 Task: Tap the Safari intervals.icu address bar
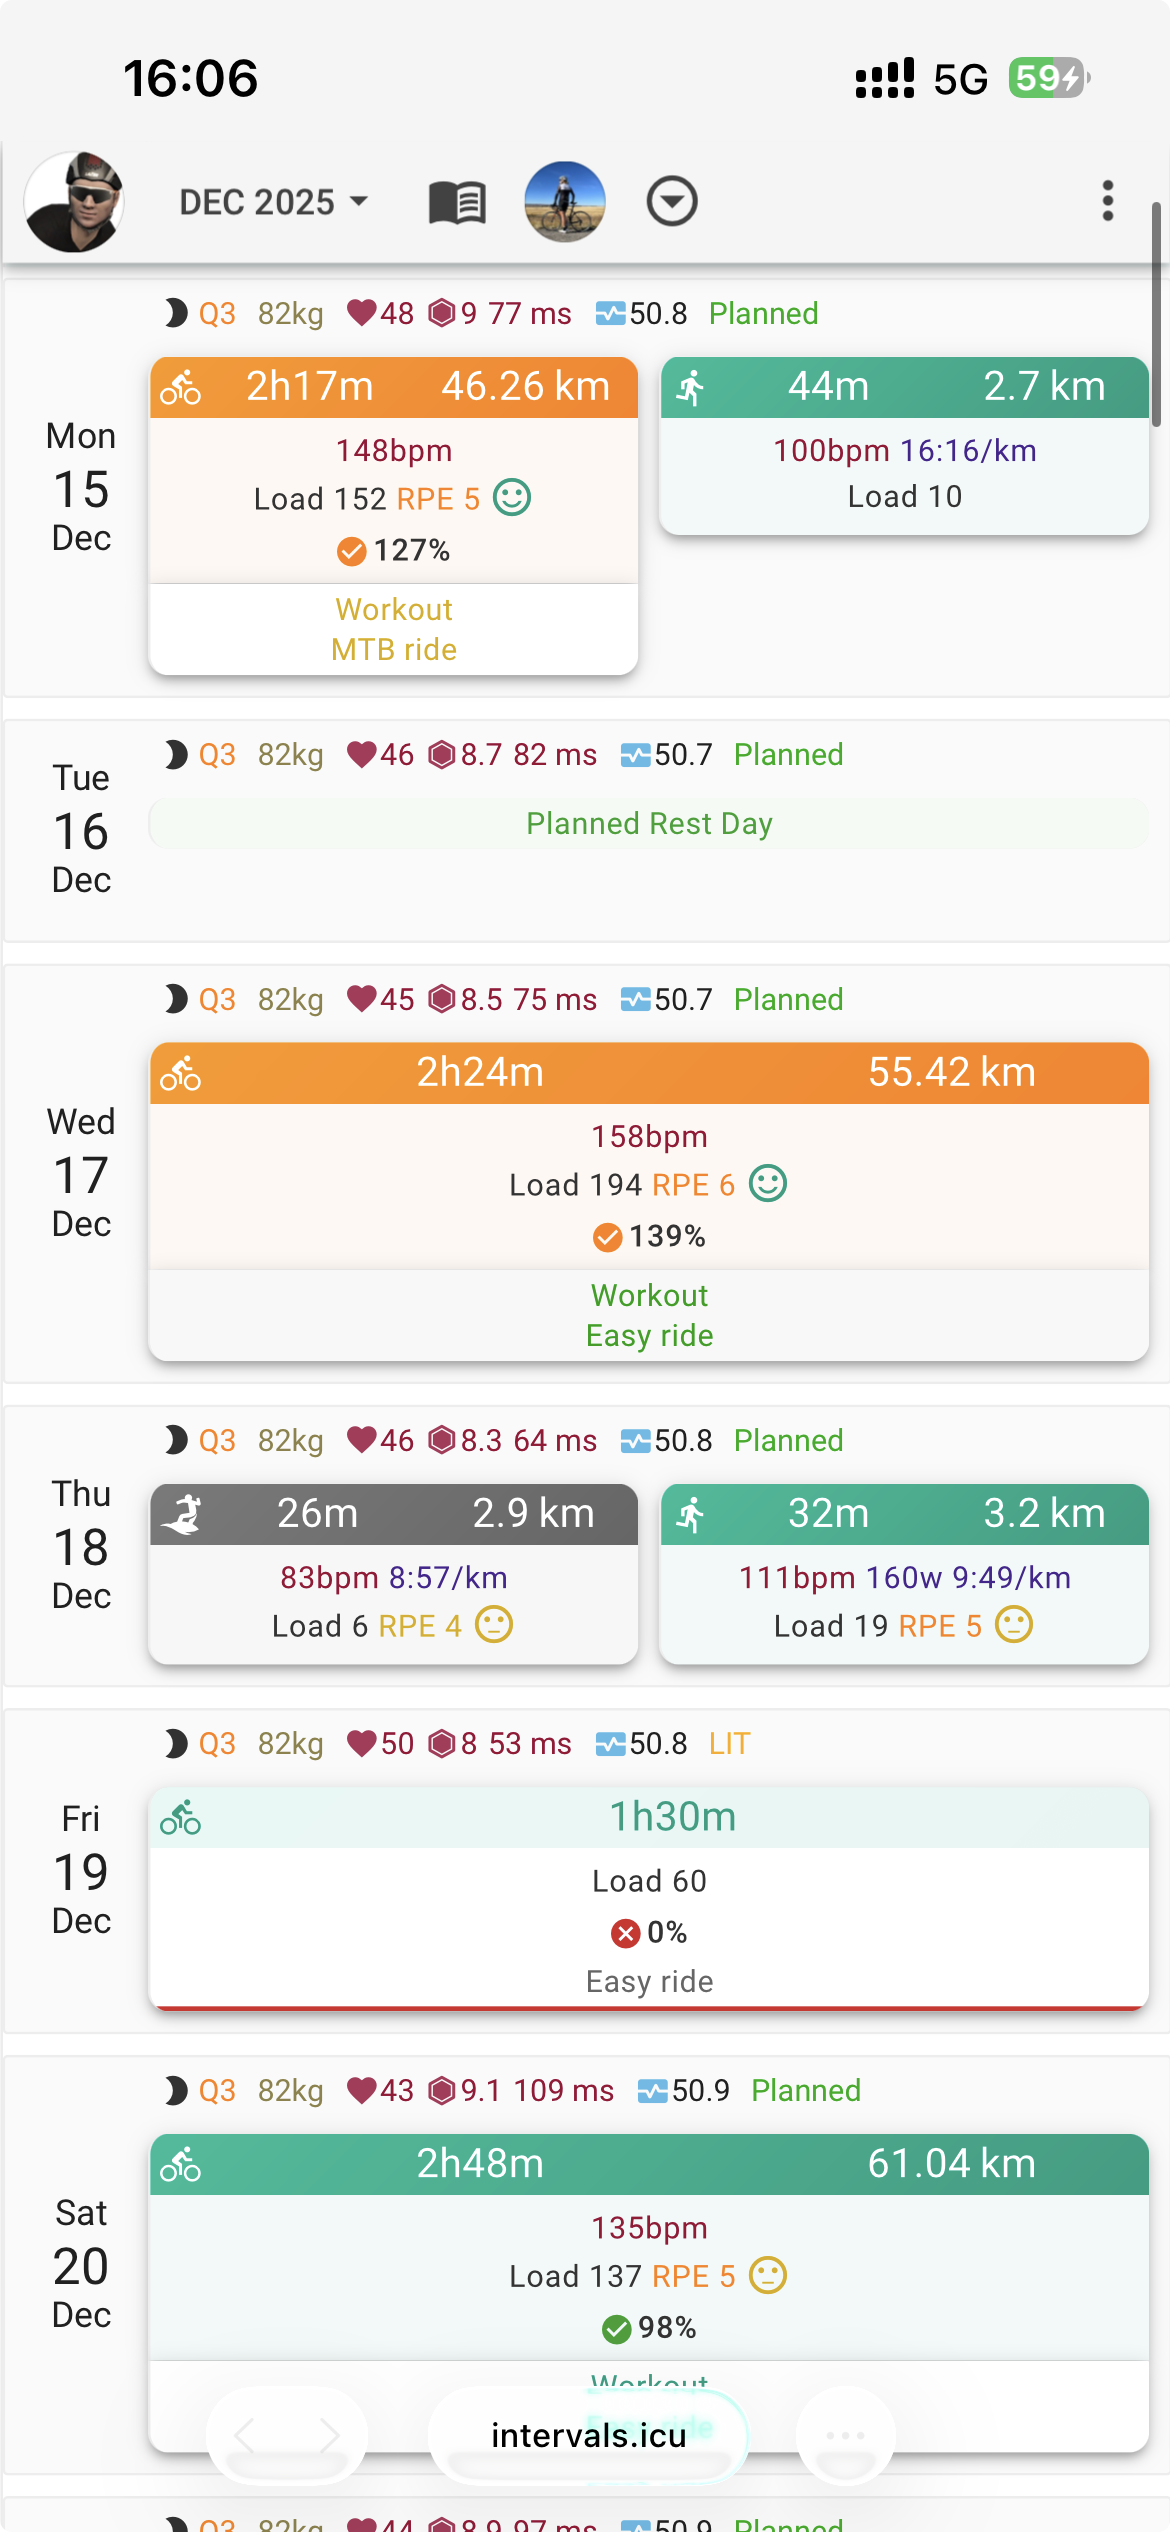point(589,2436)
